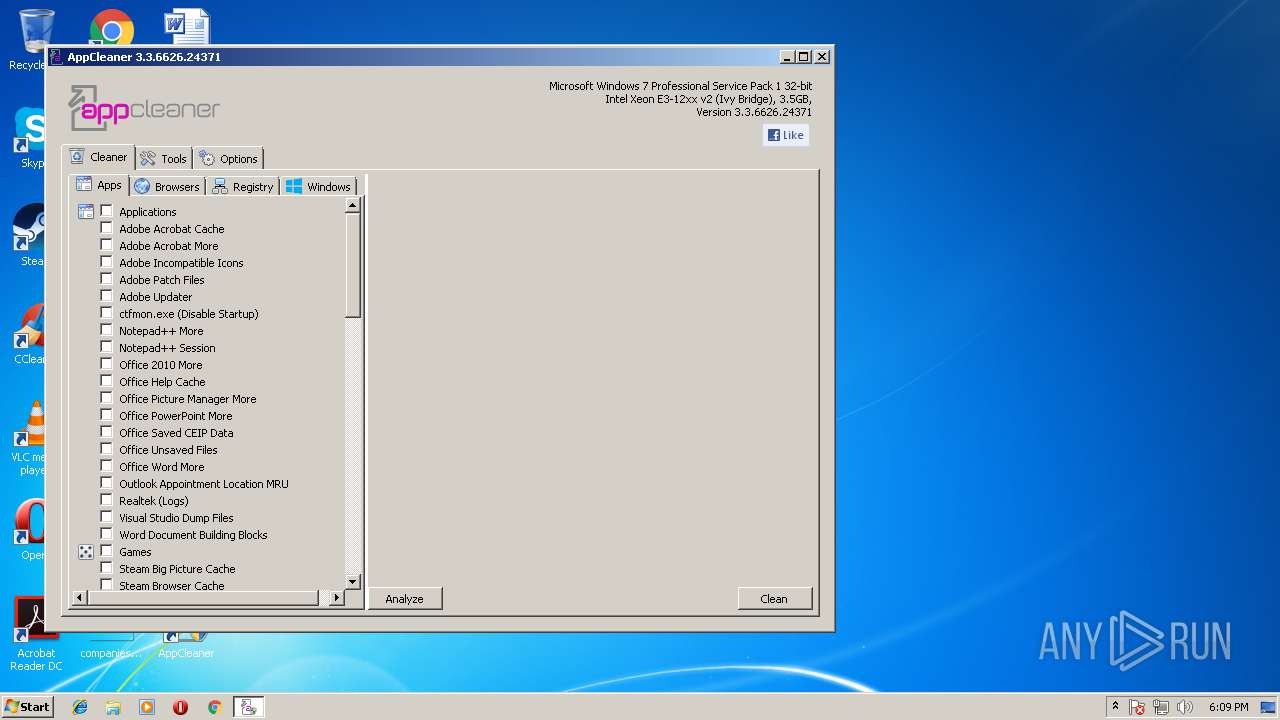Image resolution: width=1280 pixels, height=720 pixels.
Task: Click the Clean button
Action: click(x=774, y=599)
